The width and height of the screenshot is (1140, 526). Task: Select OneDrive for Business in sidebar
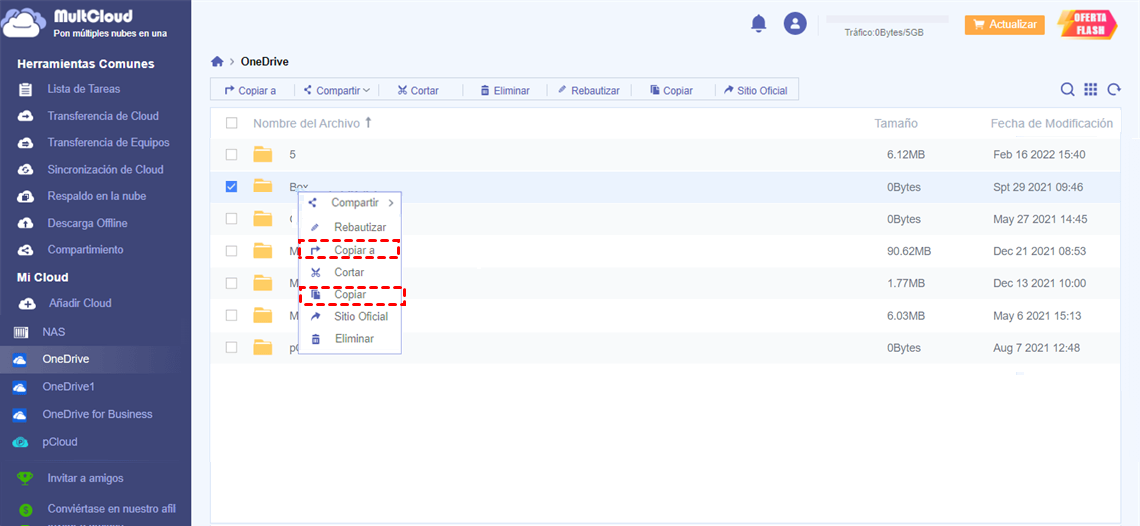point(97,414)
